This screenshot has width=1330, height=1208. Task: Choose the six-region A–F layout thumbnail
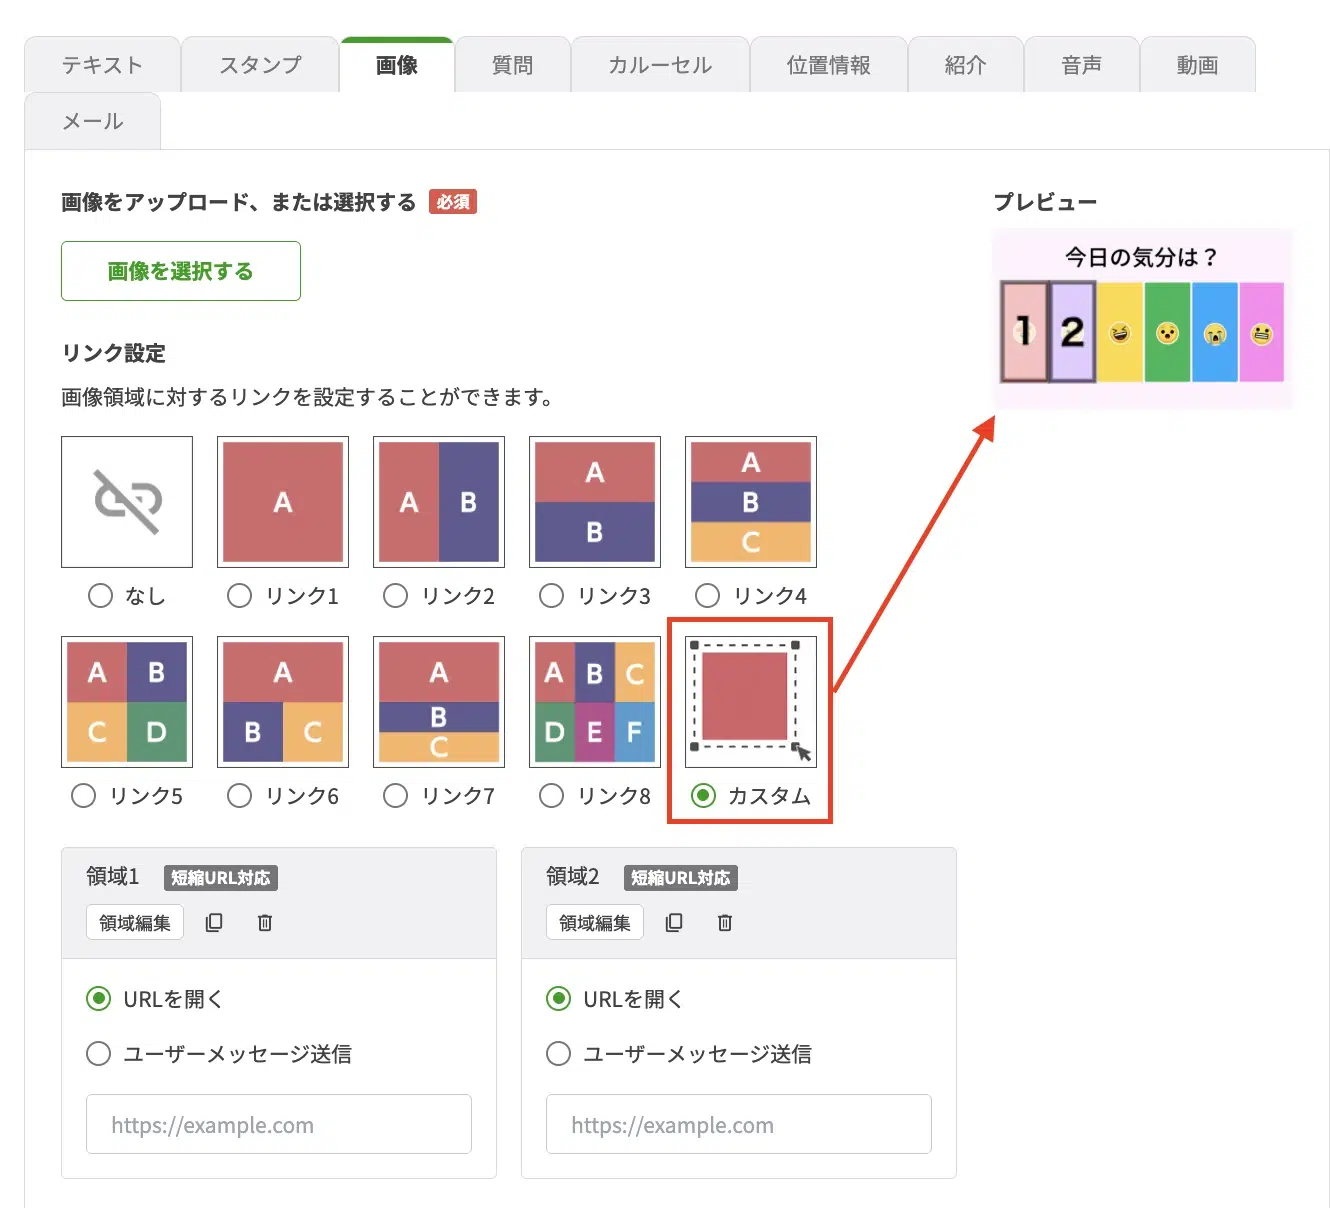click(595, 702)
